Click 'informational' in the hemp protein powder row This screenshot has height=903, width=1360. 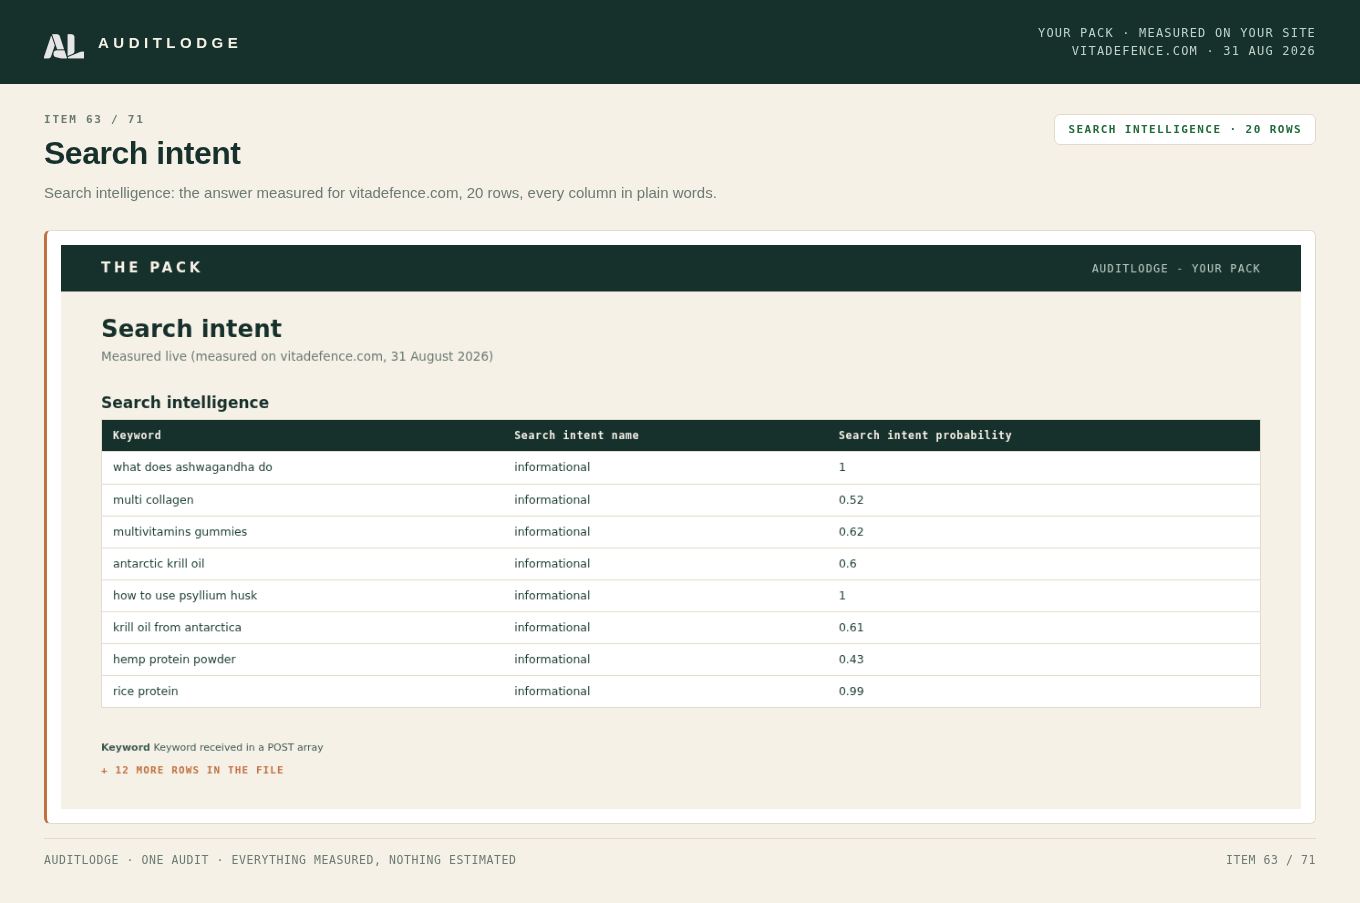click(x=552, y=660)
